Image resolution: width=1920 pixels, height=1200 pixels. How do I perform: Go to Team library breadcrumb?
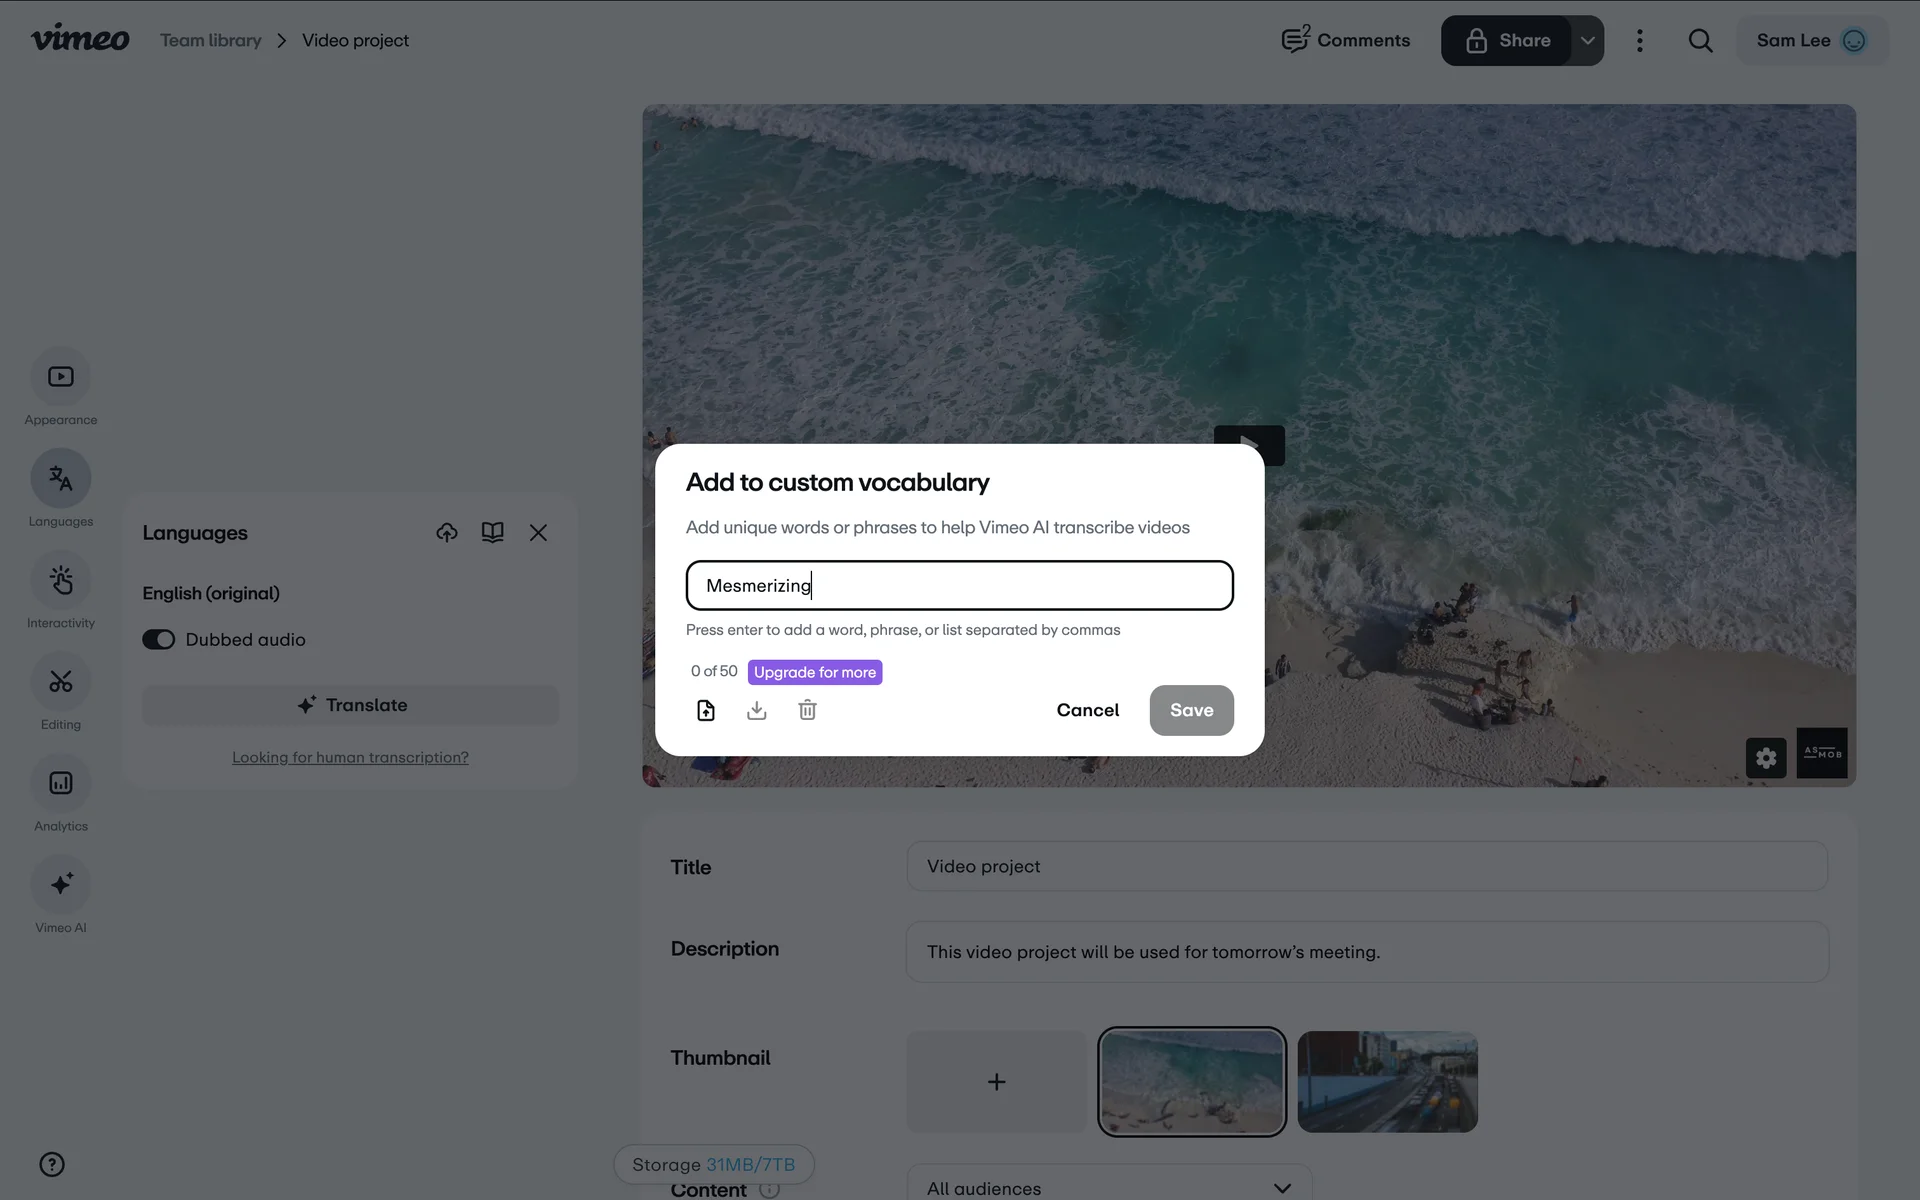pos(211,41)
